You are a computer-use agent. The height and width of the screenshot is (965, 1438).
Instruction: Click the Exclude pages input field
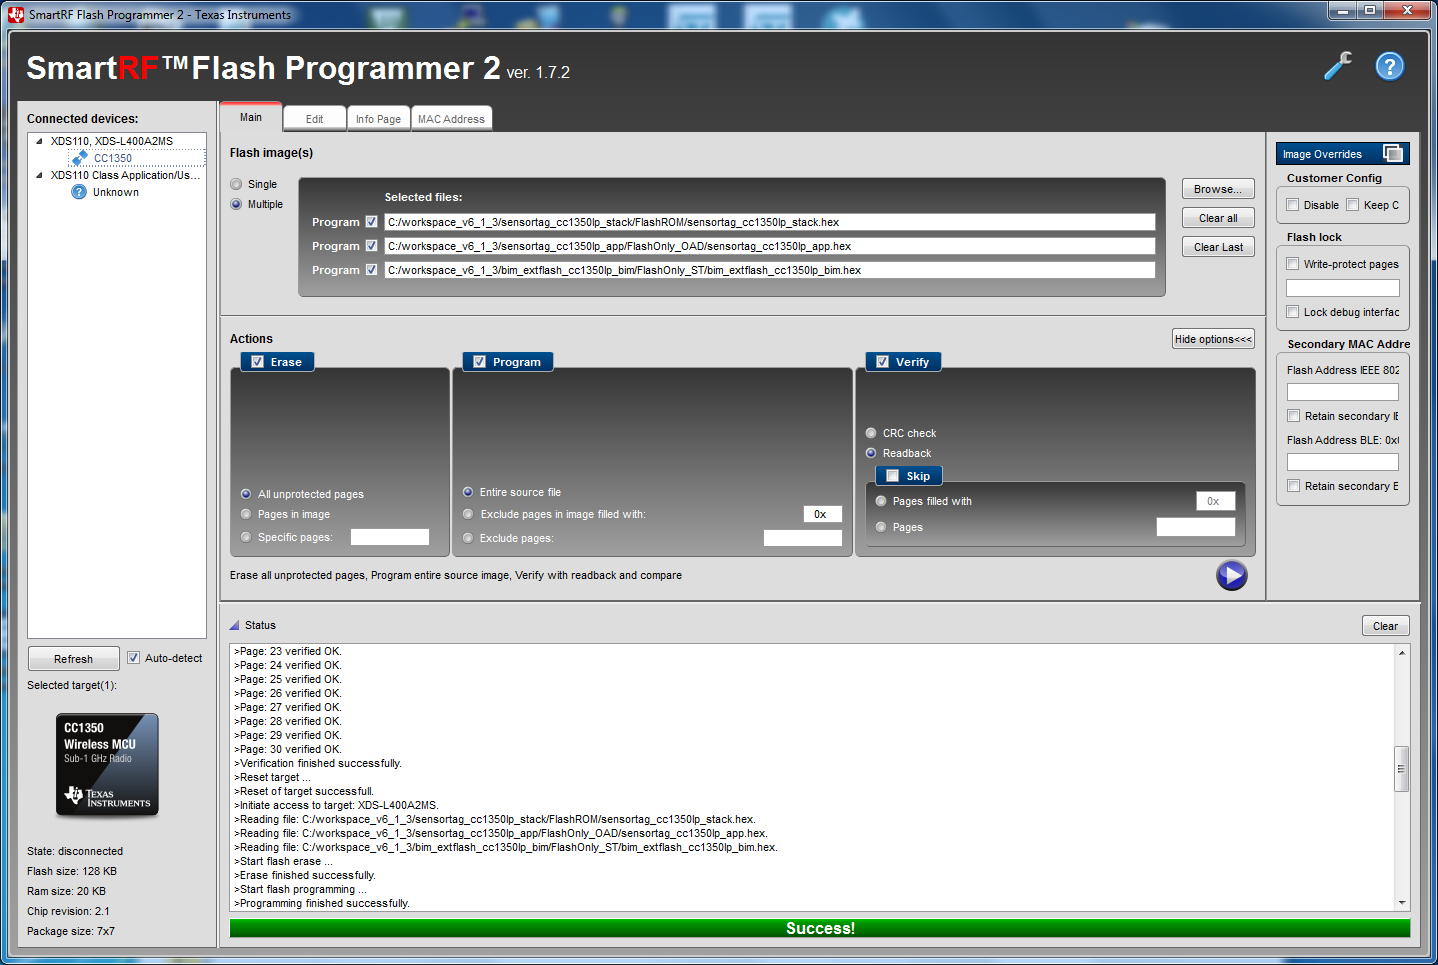click(x=803, y=538)
